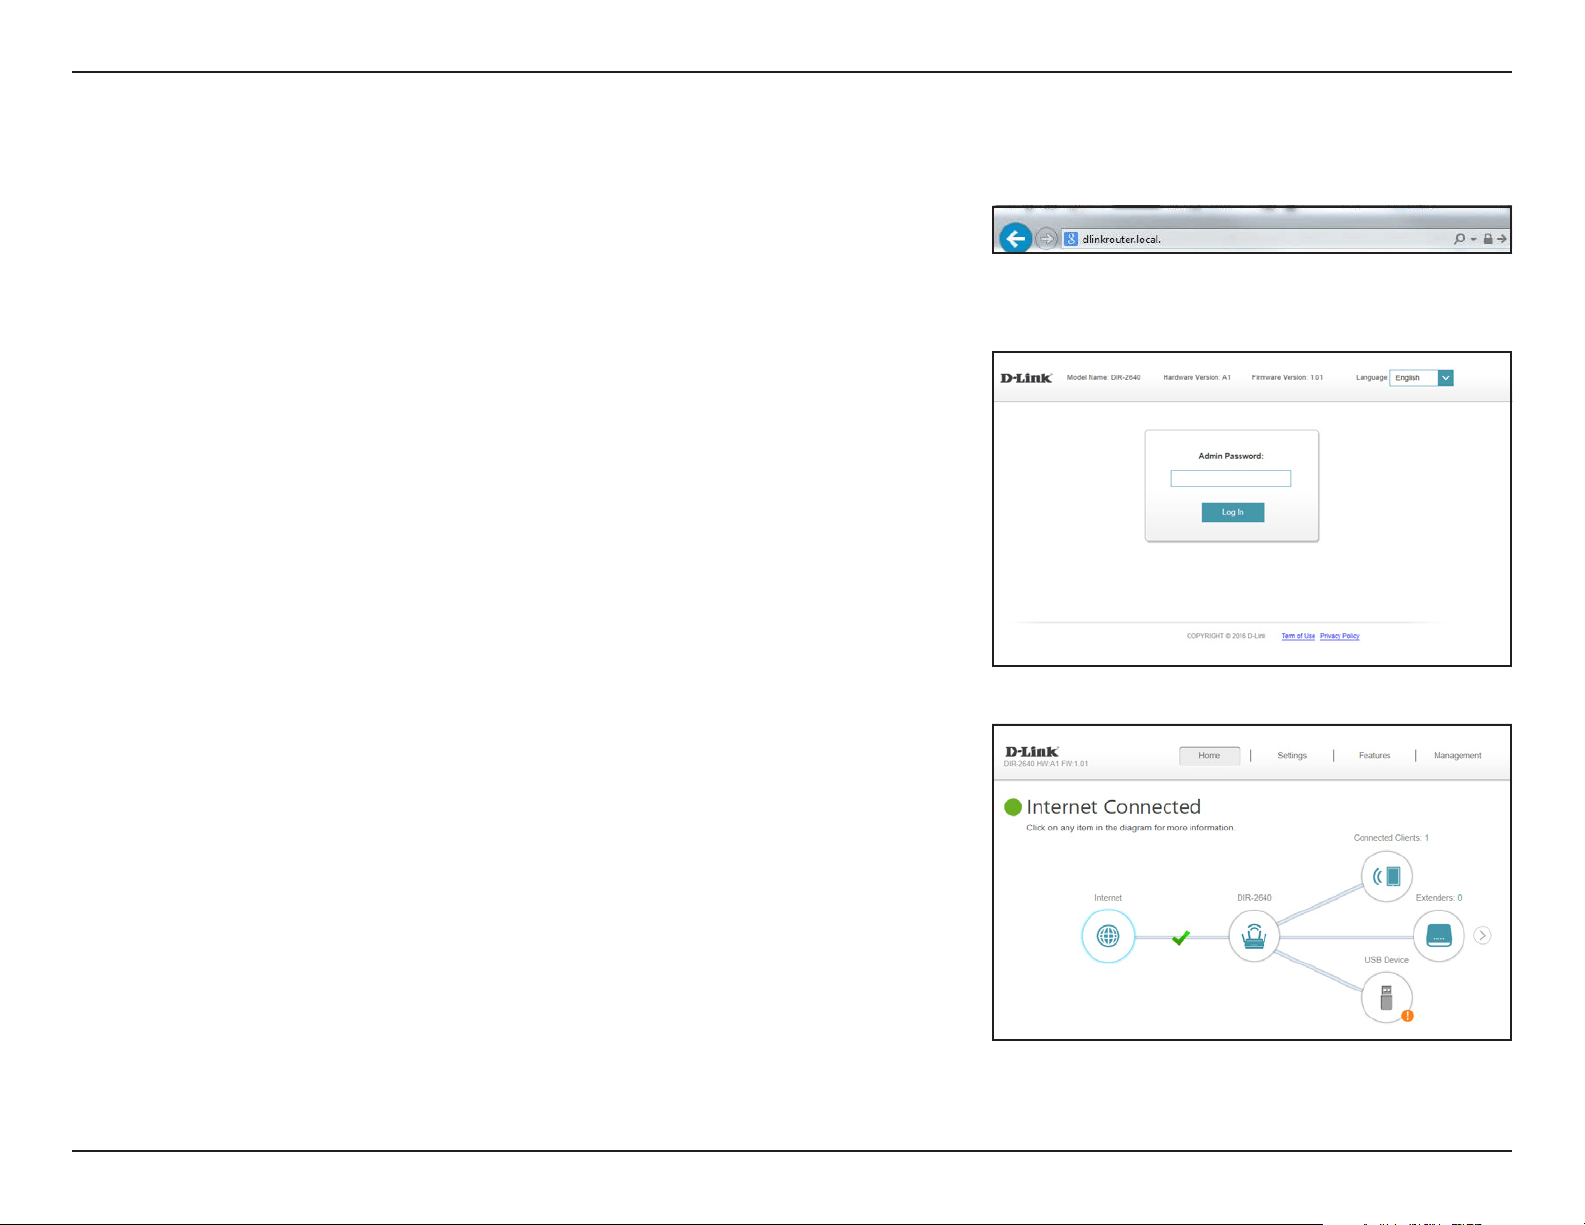Click the green checkmark connection status
Viewport: 1585px width, 1225px height.
pos(1181,937)
